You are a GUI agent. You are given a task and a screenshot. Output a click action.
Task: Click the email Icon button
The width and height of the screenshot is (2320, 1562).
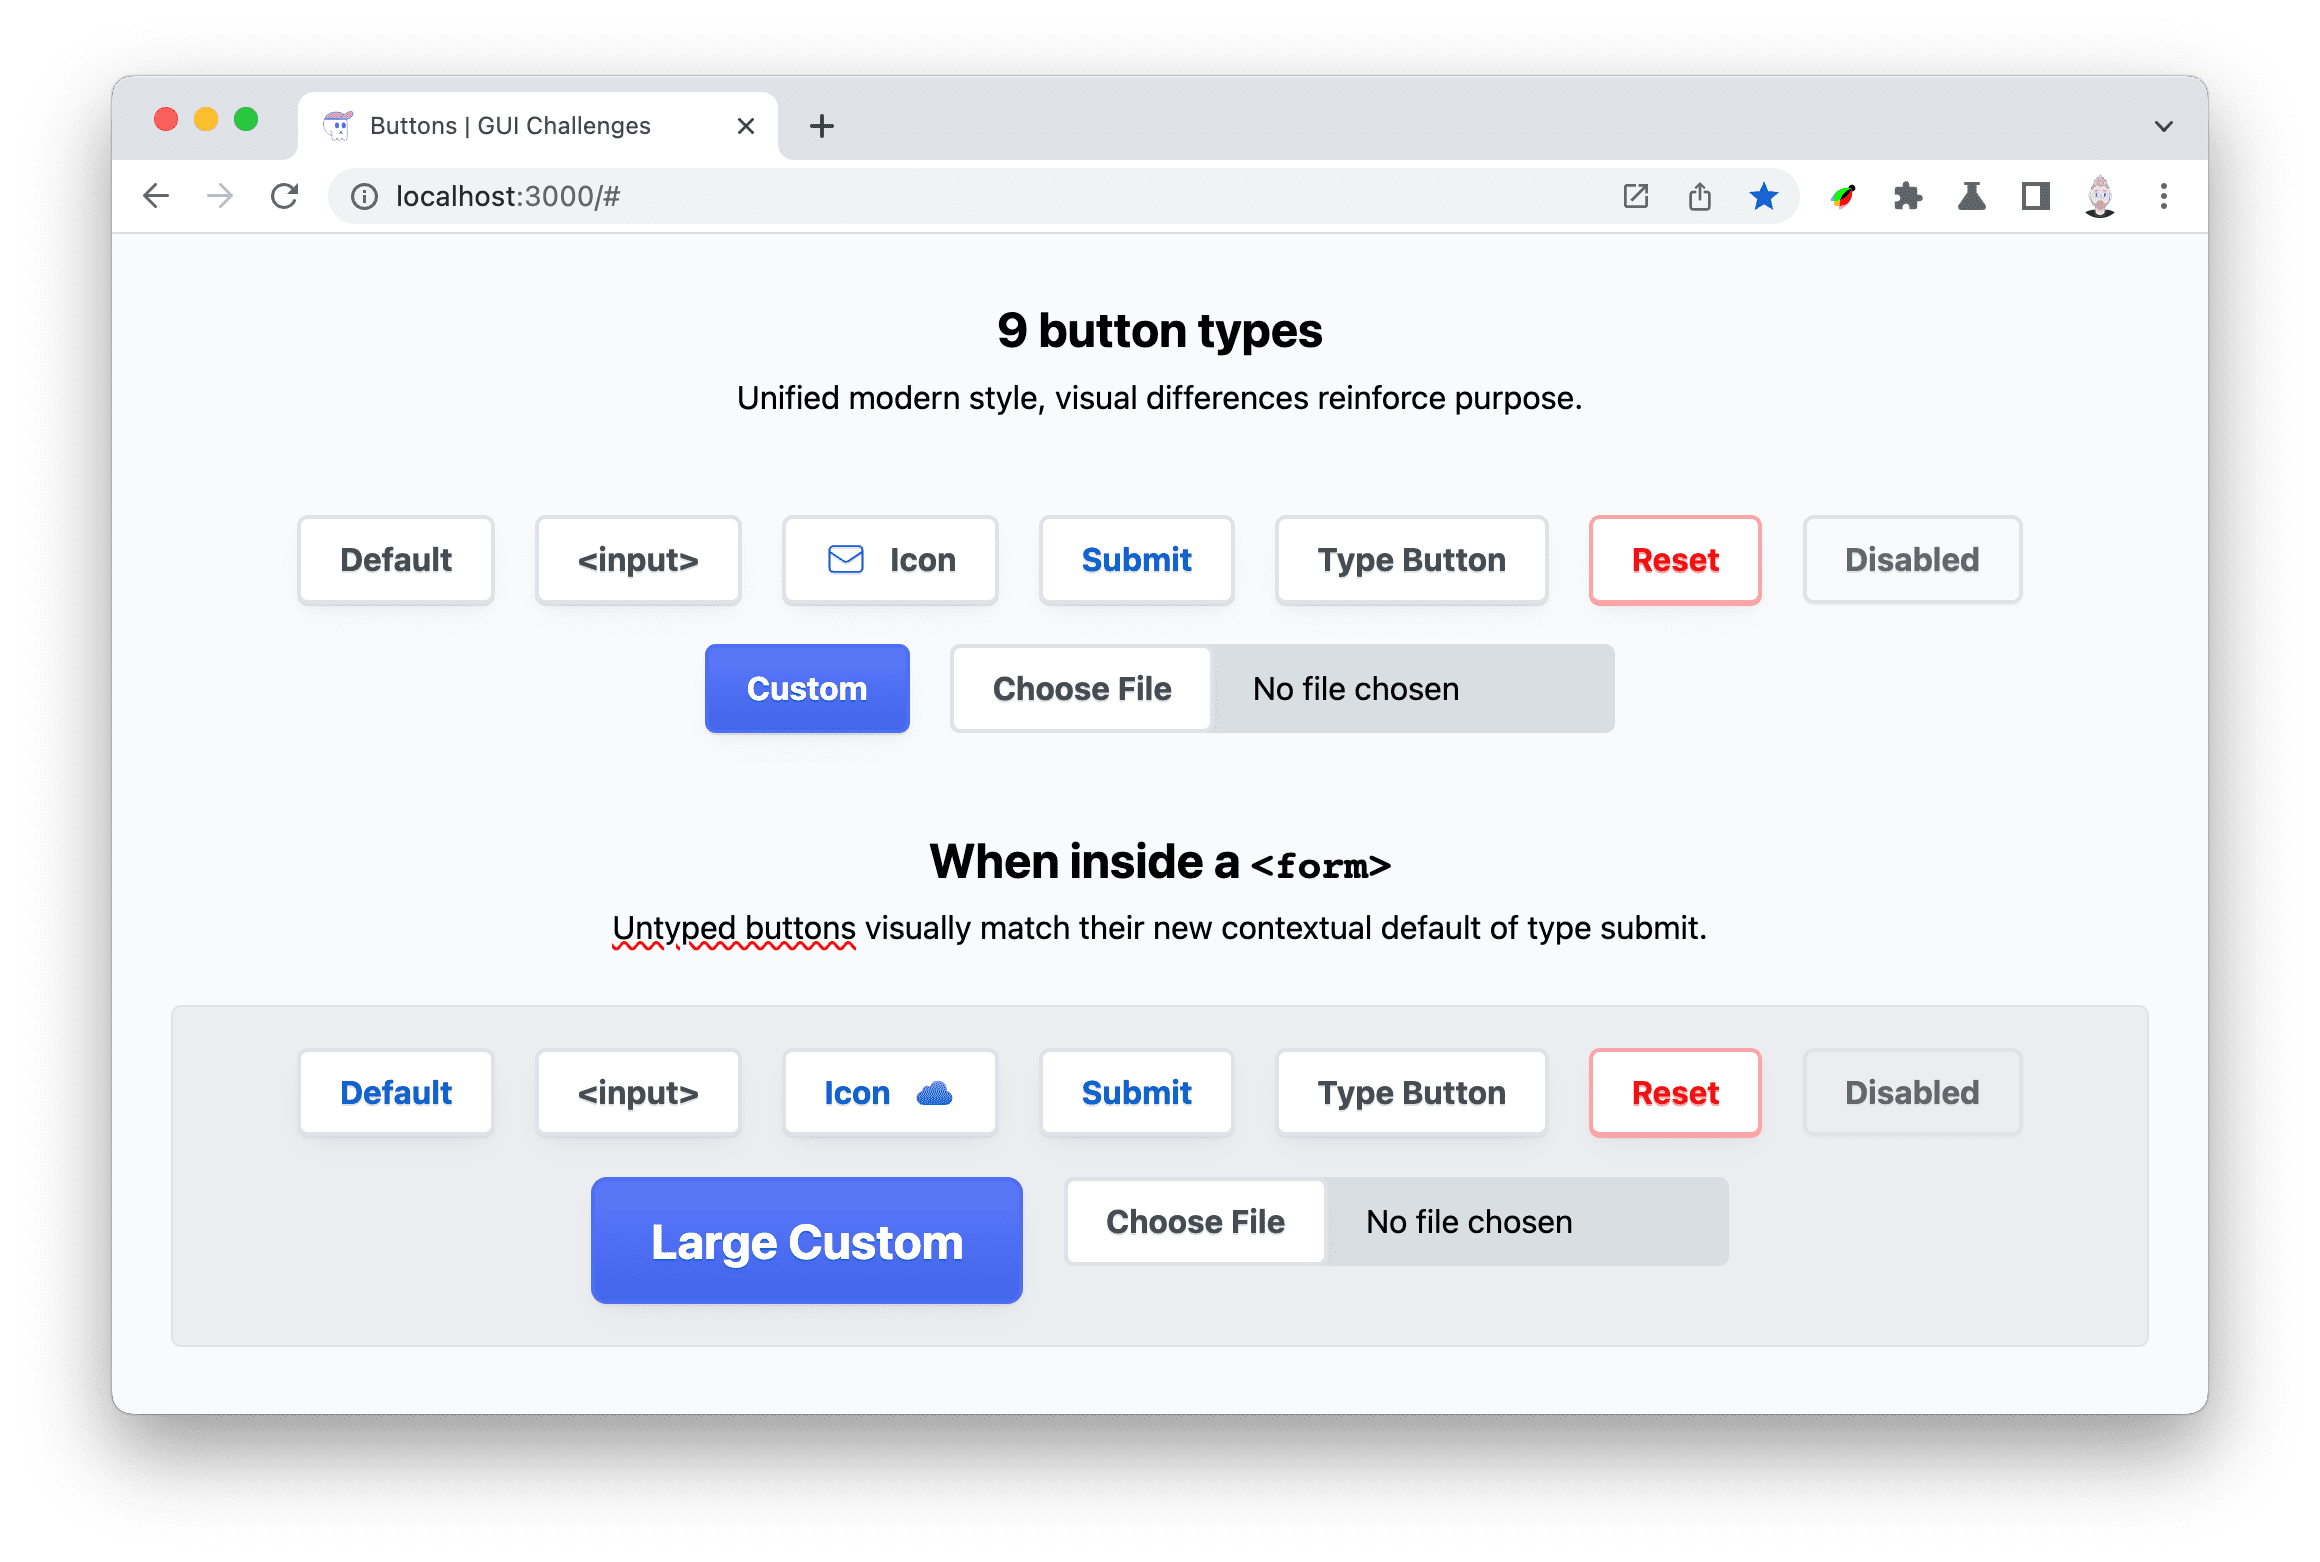point(889,560)
